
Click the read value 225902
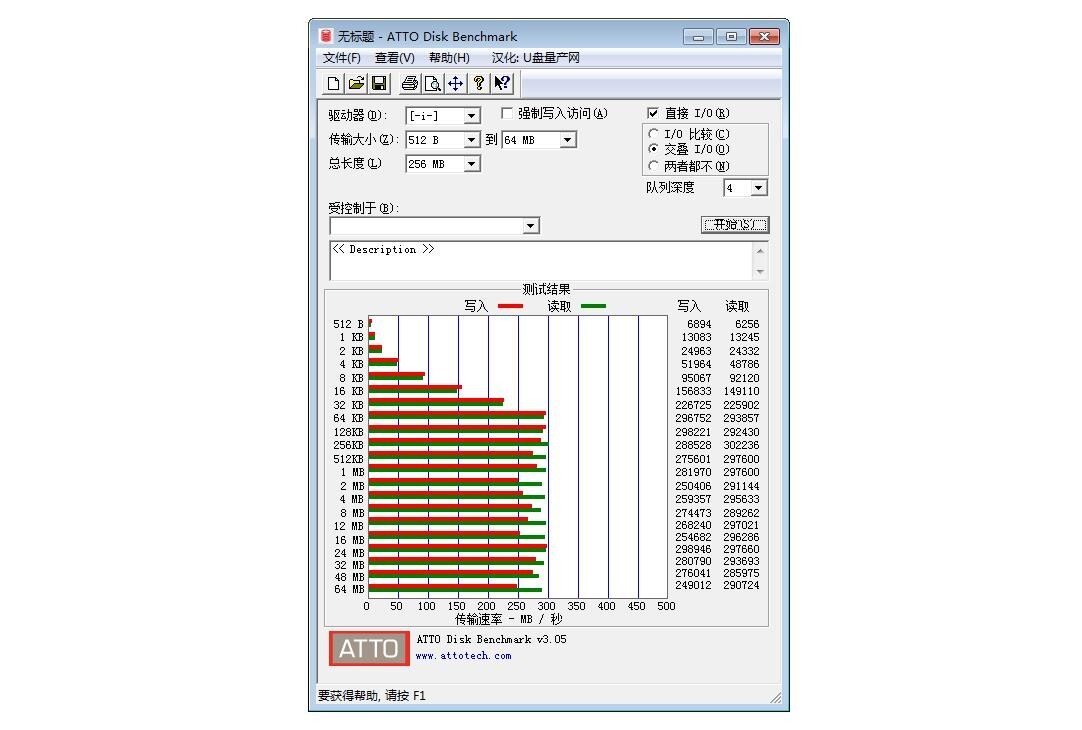[x=741, y=405]
